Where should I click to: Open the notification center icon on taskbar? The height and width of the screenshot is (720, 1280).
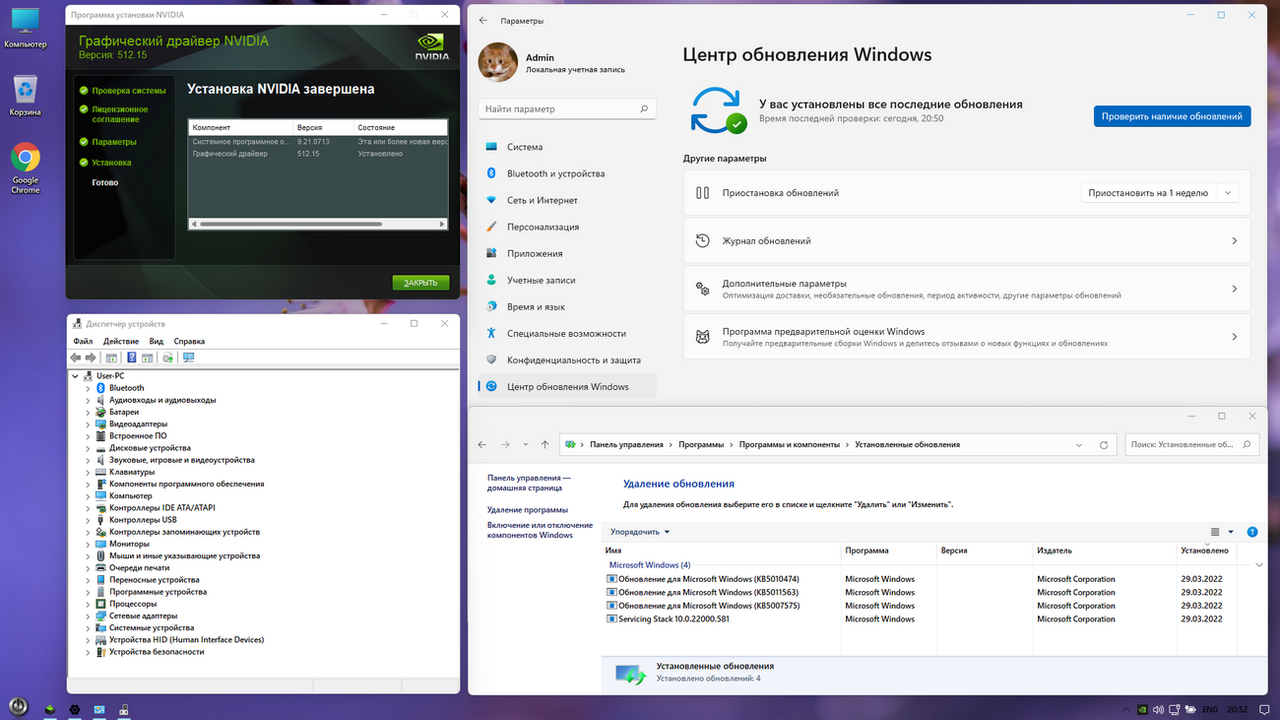coord(1262,709)
